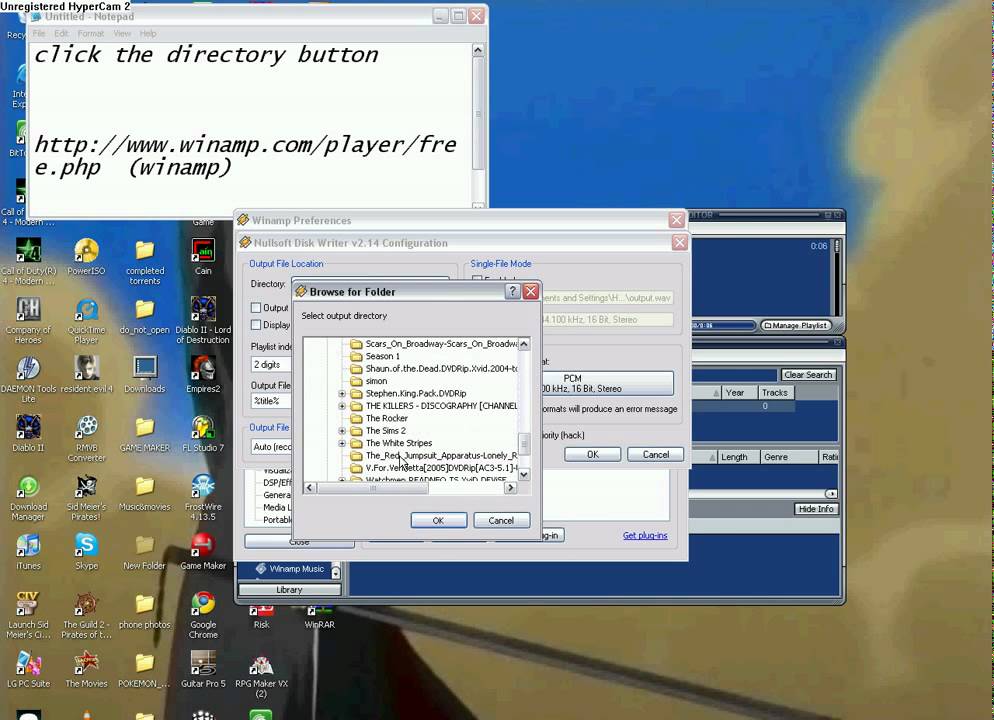
Task: Expand THE KILLERS - DISCOGRAPHY folder
Action: click(x=342, y=406)
